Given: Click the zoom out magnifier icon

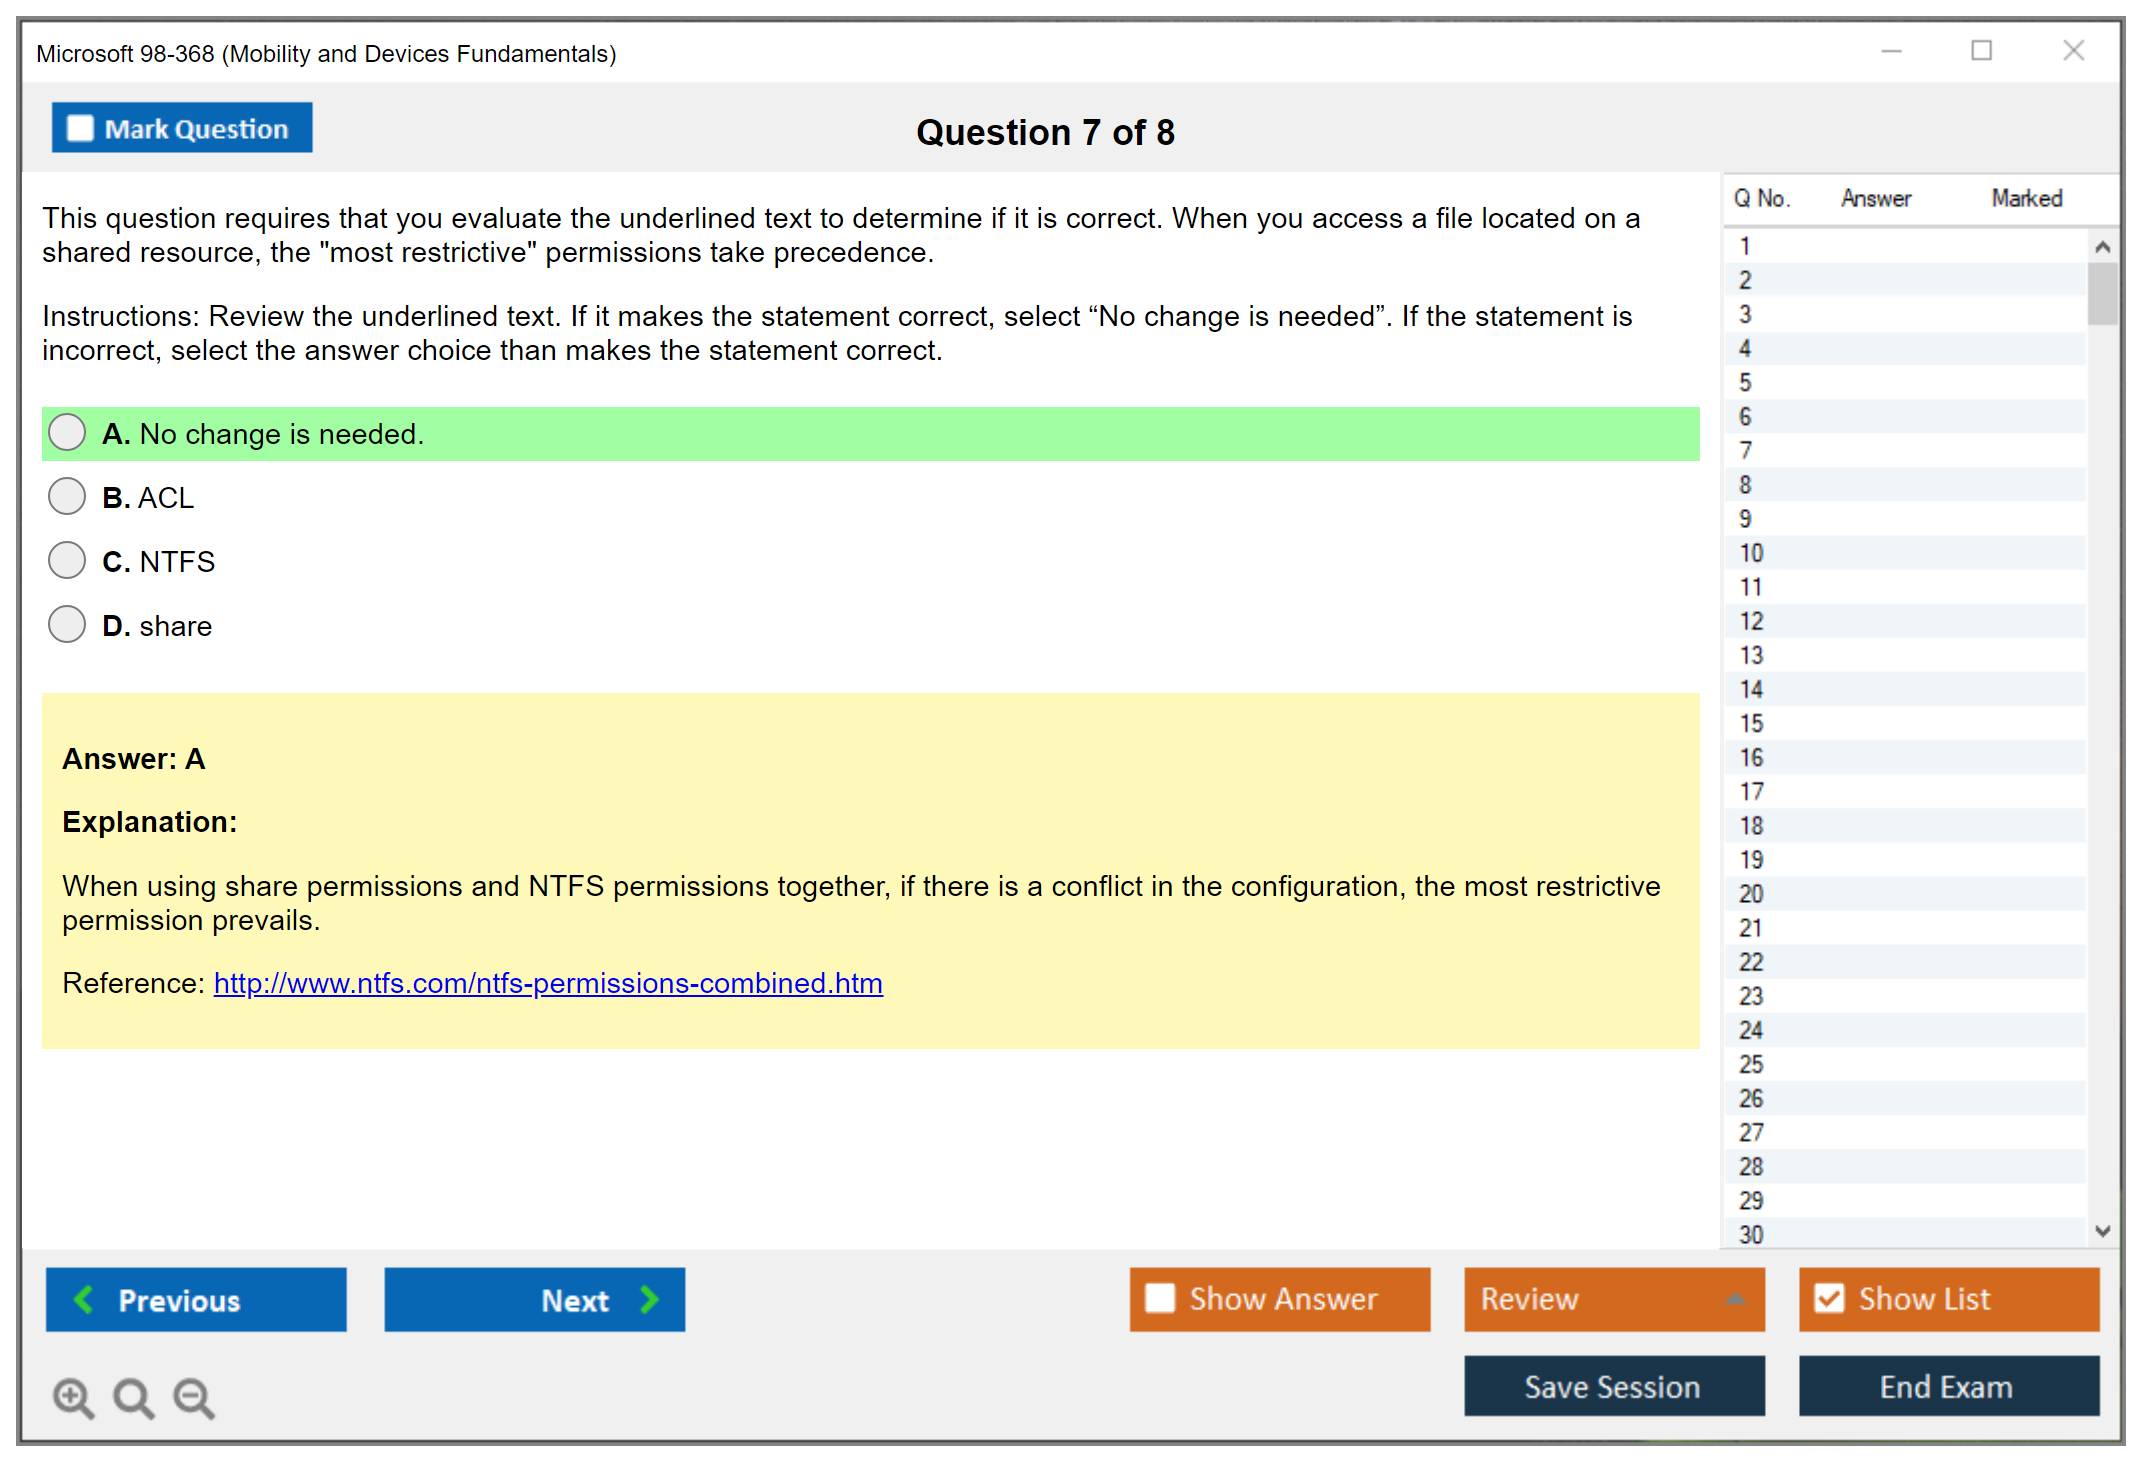Looking at the screenshot, I should (194, 1397).
